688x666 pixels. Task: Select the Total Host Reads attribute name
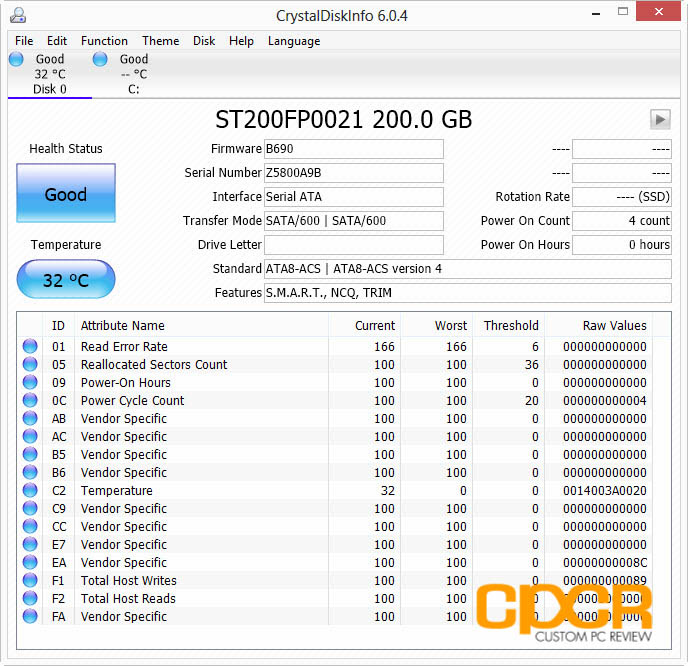(x=128, y=598)
